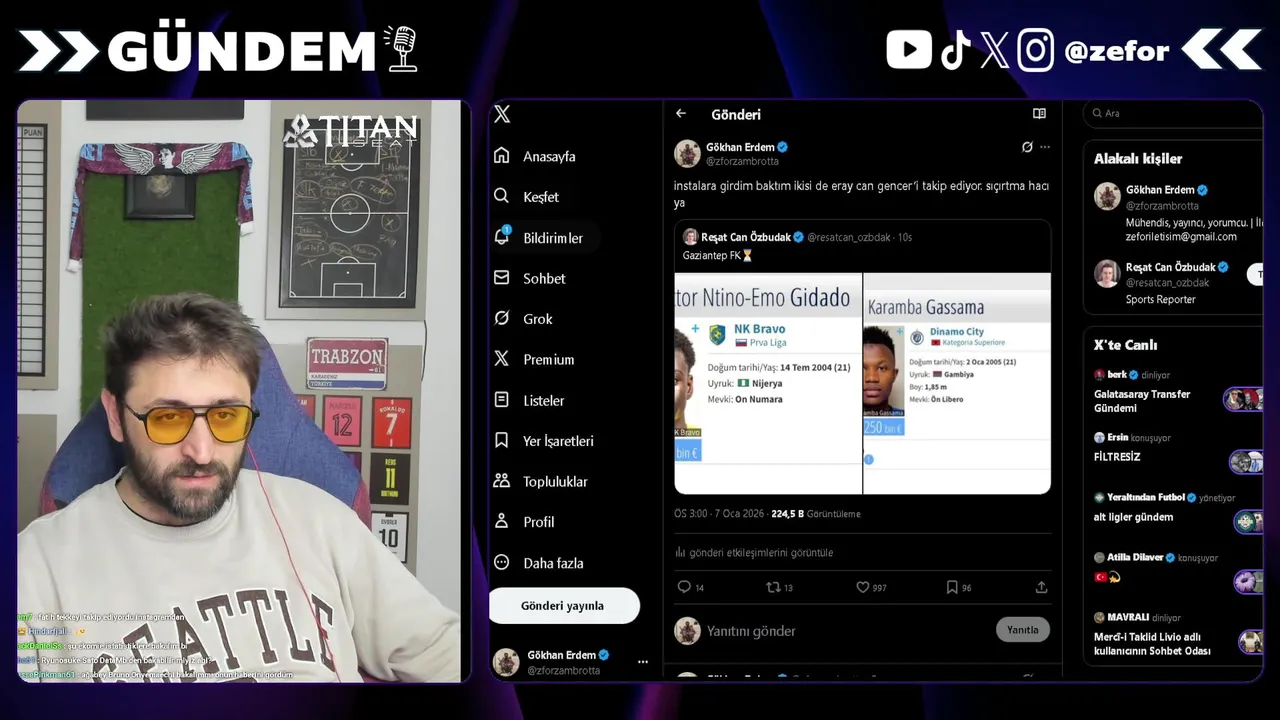
Task: Click the repost icon
Action: (x=773, y=587)
